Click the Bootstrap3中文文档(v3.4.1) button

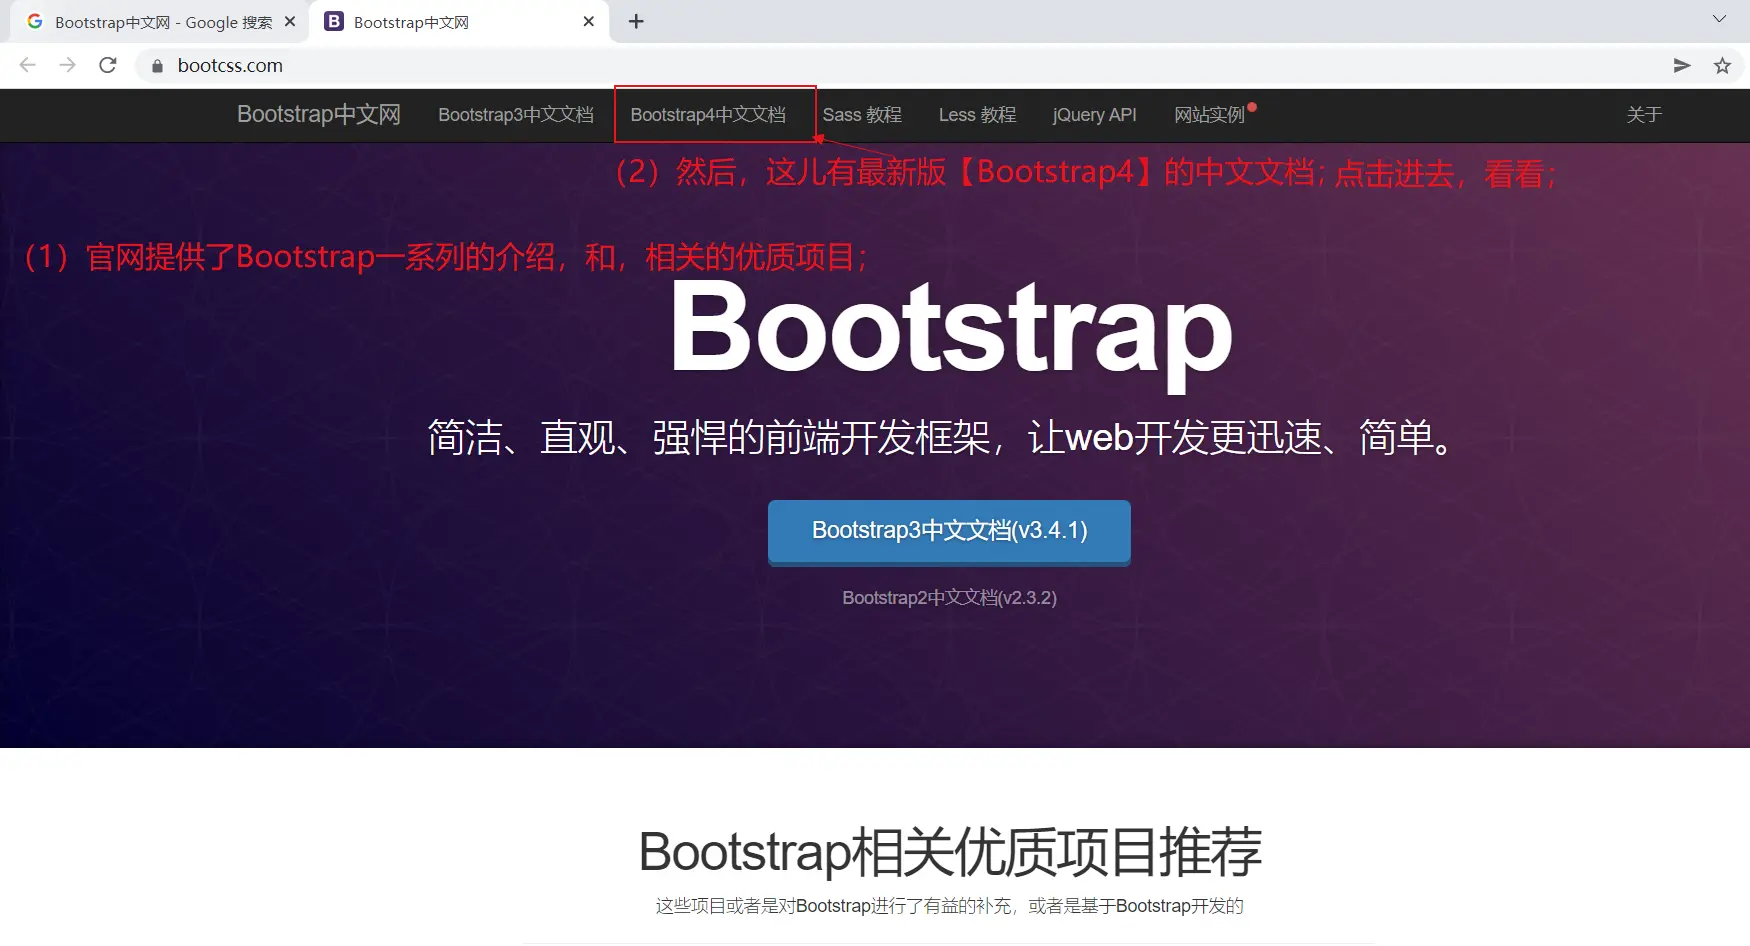click(x=949, y=531)
